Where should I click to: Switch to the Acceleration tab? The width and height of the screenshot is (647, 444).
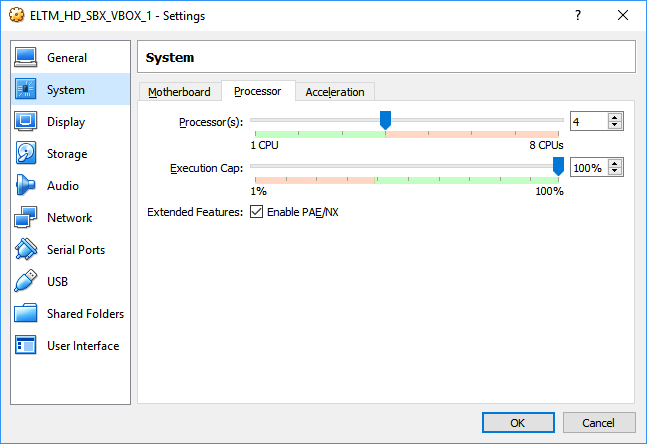pyautogui.click(x=335, y=92)
